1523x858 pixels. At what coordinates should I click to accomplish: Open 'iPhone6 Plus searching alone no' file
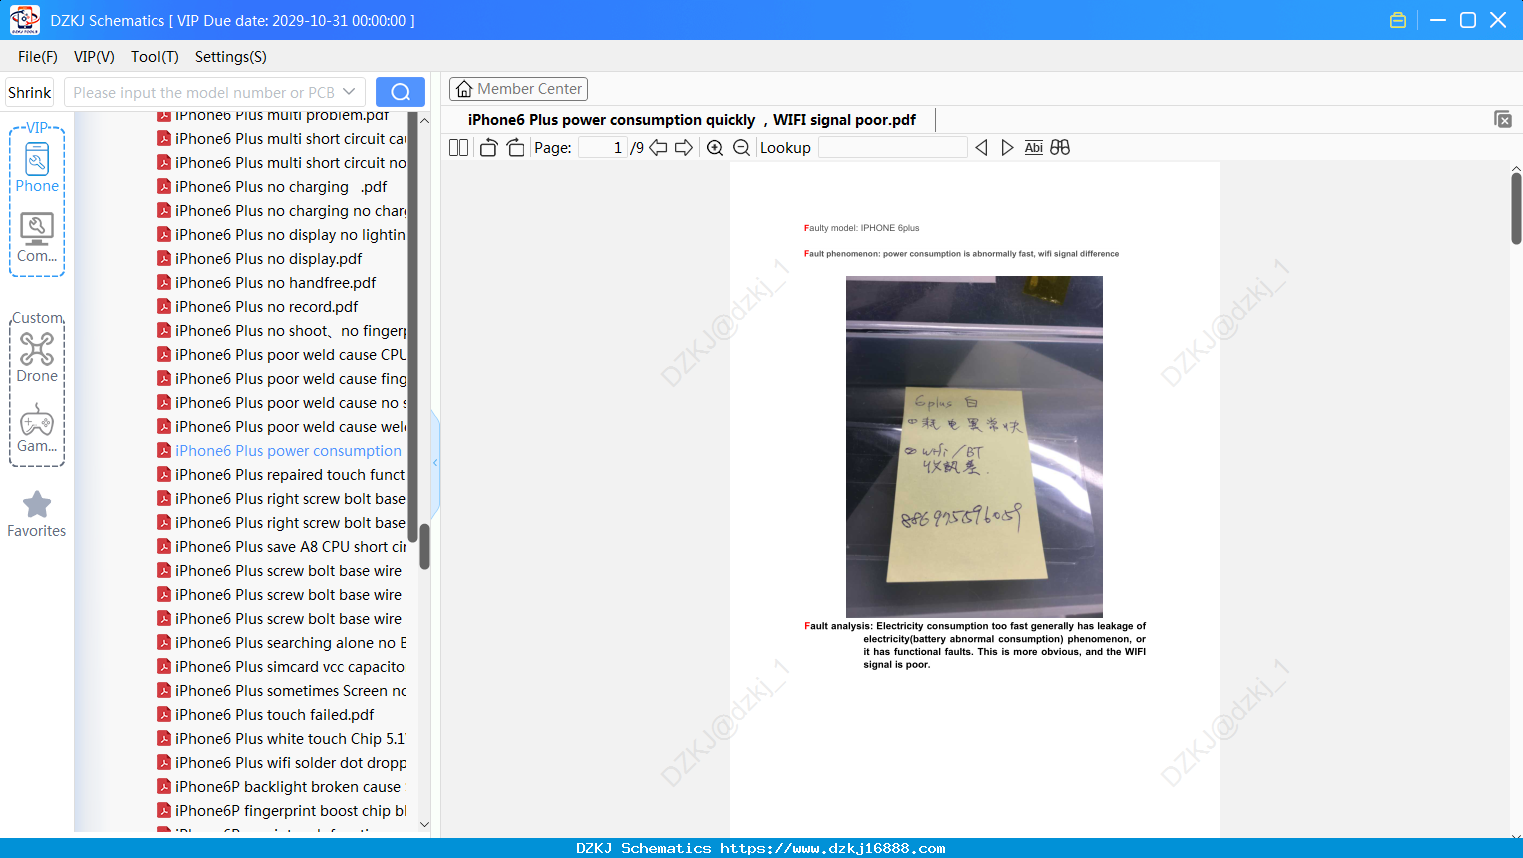click(281, 643)
